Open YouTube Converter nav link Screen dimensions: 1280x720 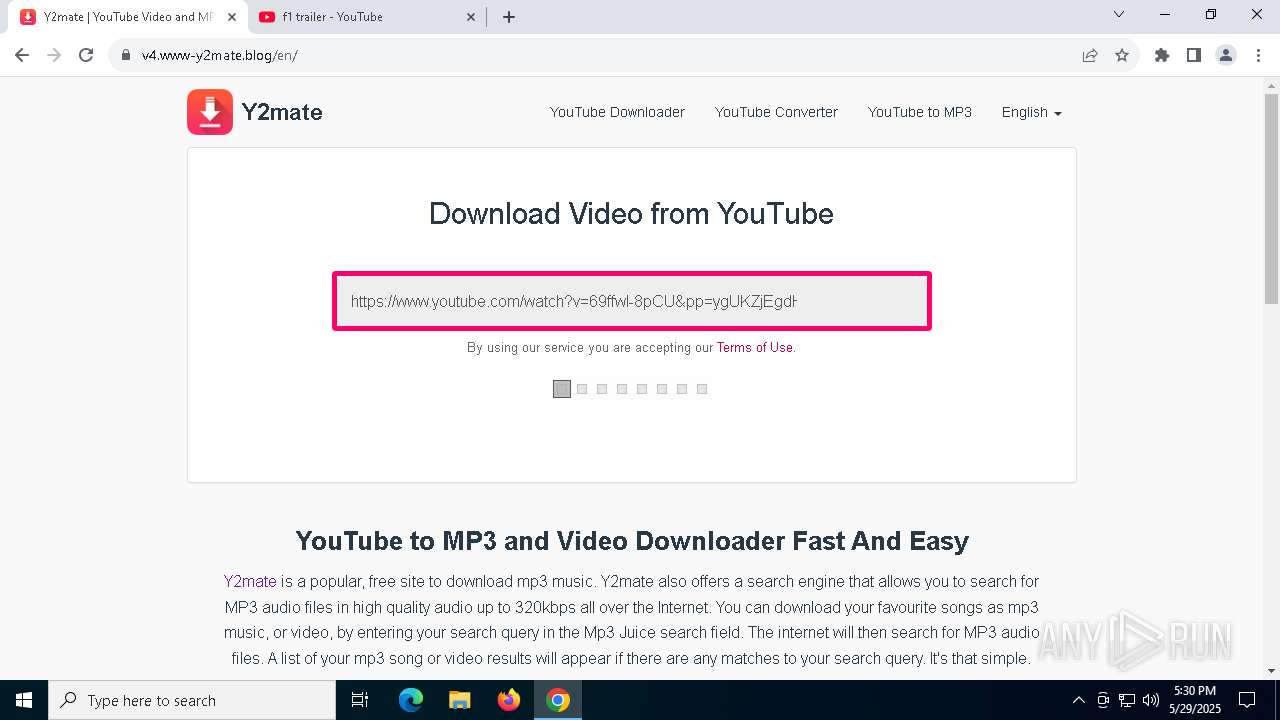click(776, 112)
